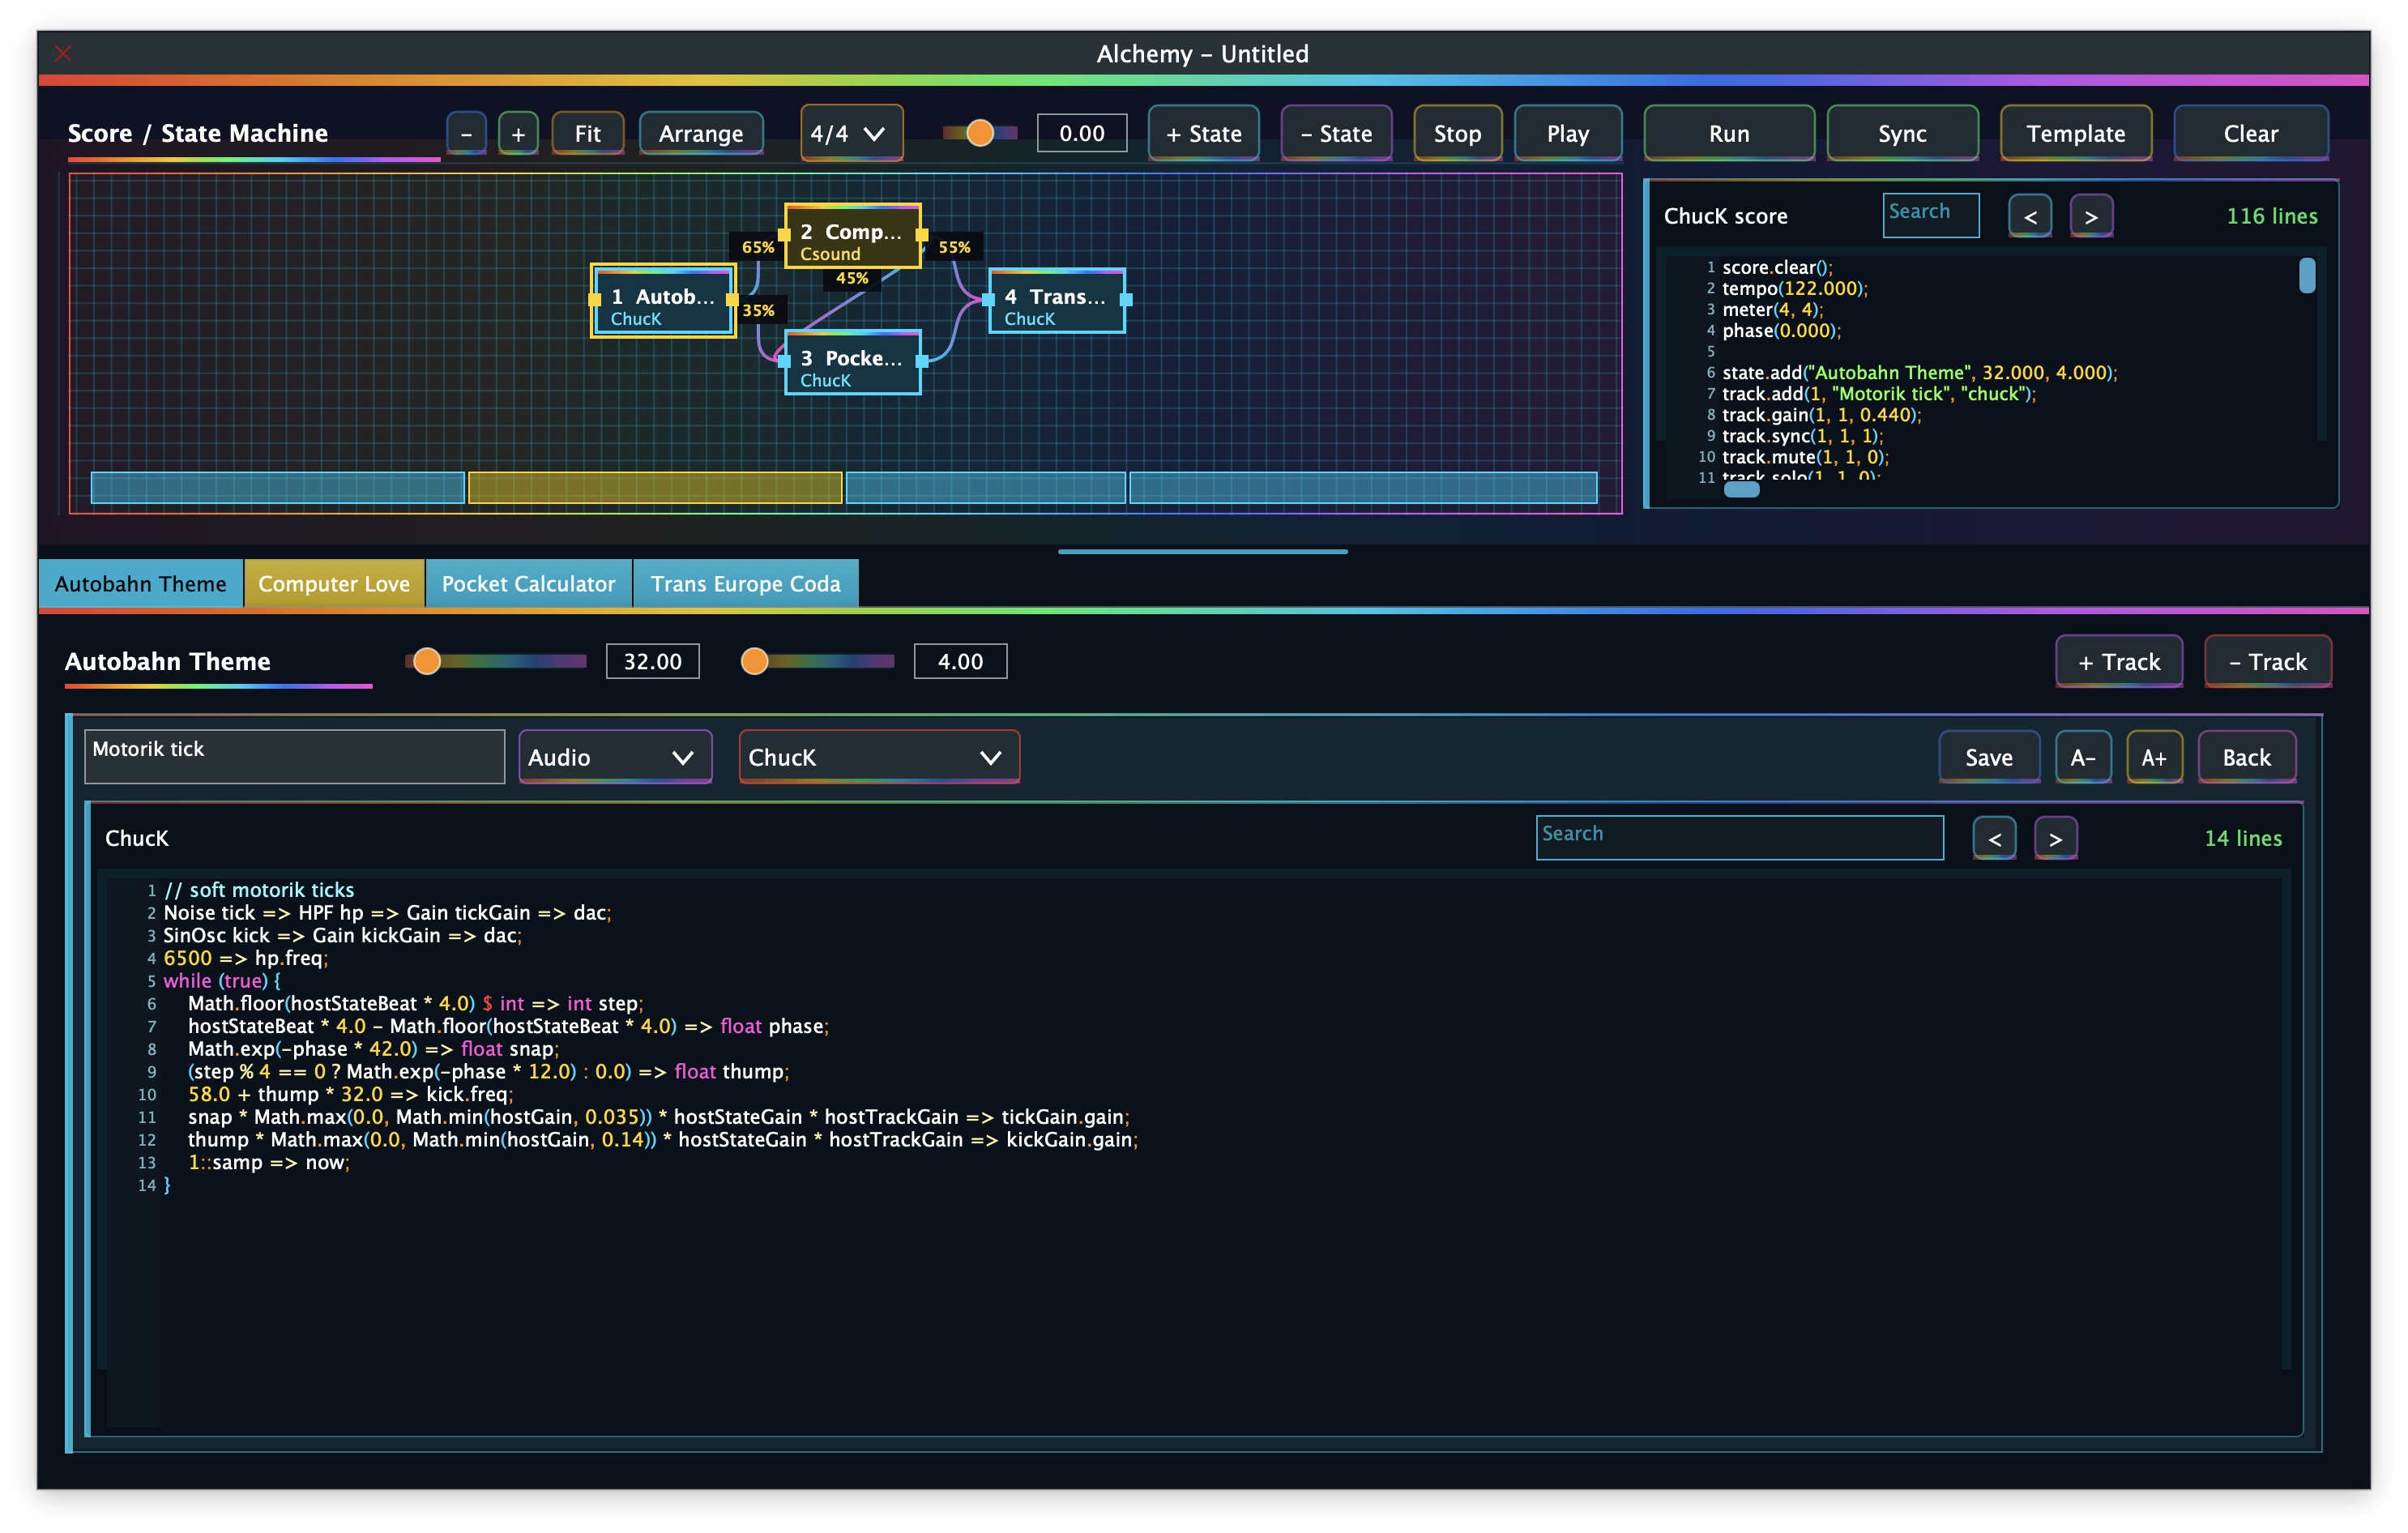Screen dimensions: 2408x1533
Task: Remove a state with - State
Action: tap(1336, 134)
